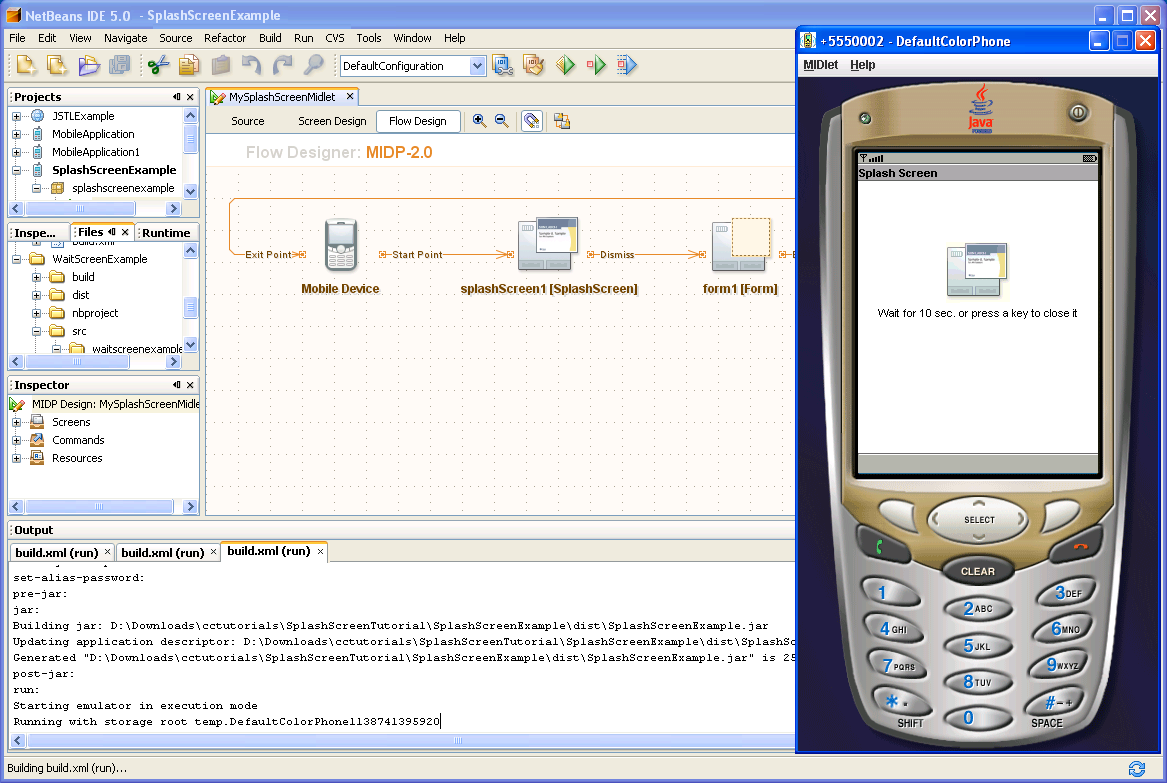Click the New File toolbar icon

tap(26, 65)
